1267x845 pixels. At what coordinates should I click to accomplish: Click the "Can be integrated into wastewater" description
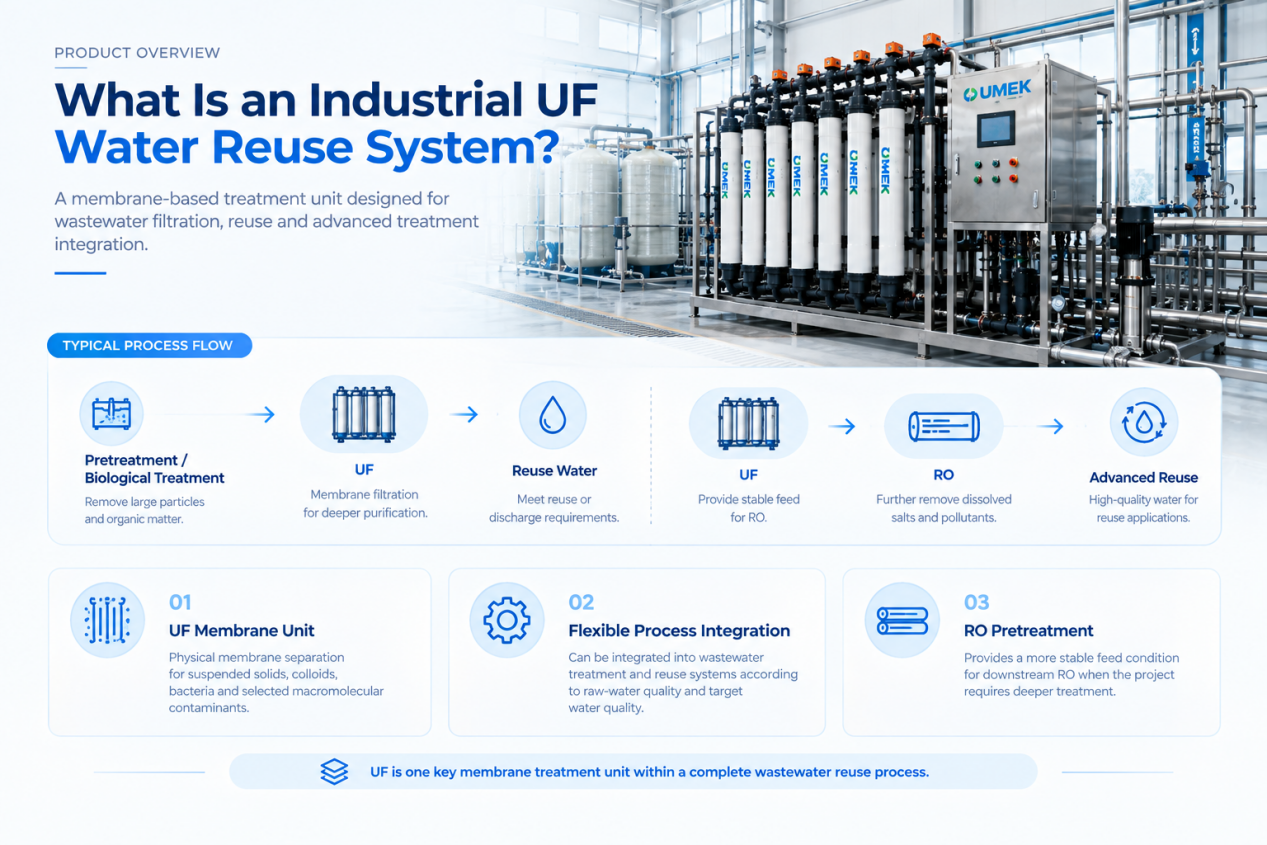683,682
